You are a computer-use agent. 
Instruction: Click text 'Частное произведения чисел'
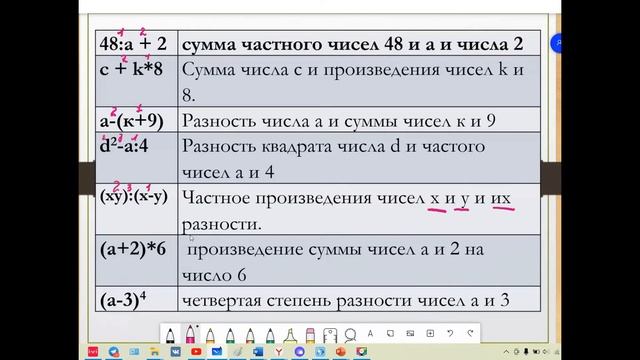click(303, 198)
